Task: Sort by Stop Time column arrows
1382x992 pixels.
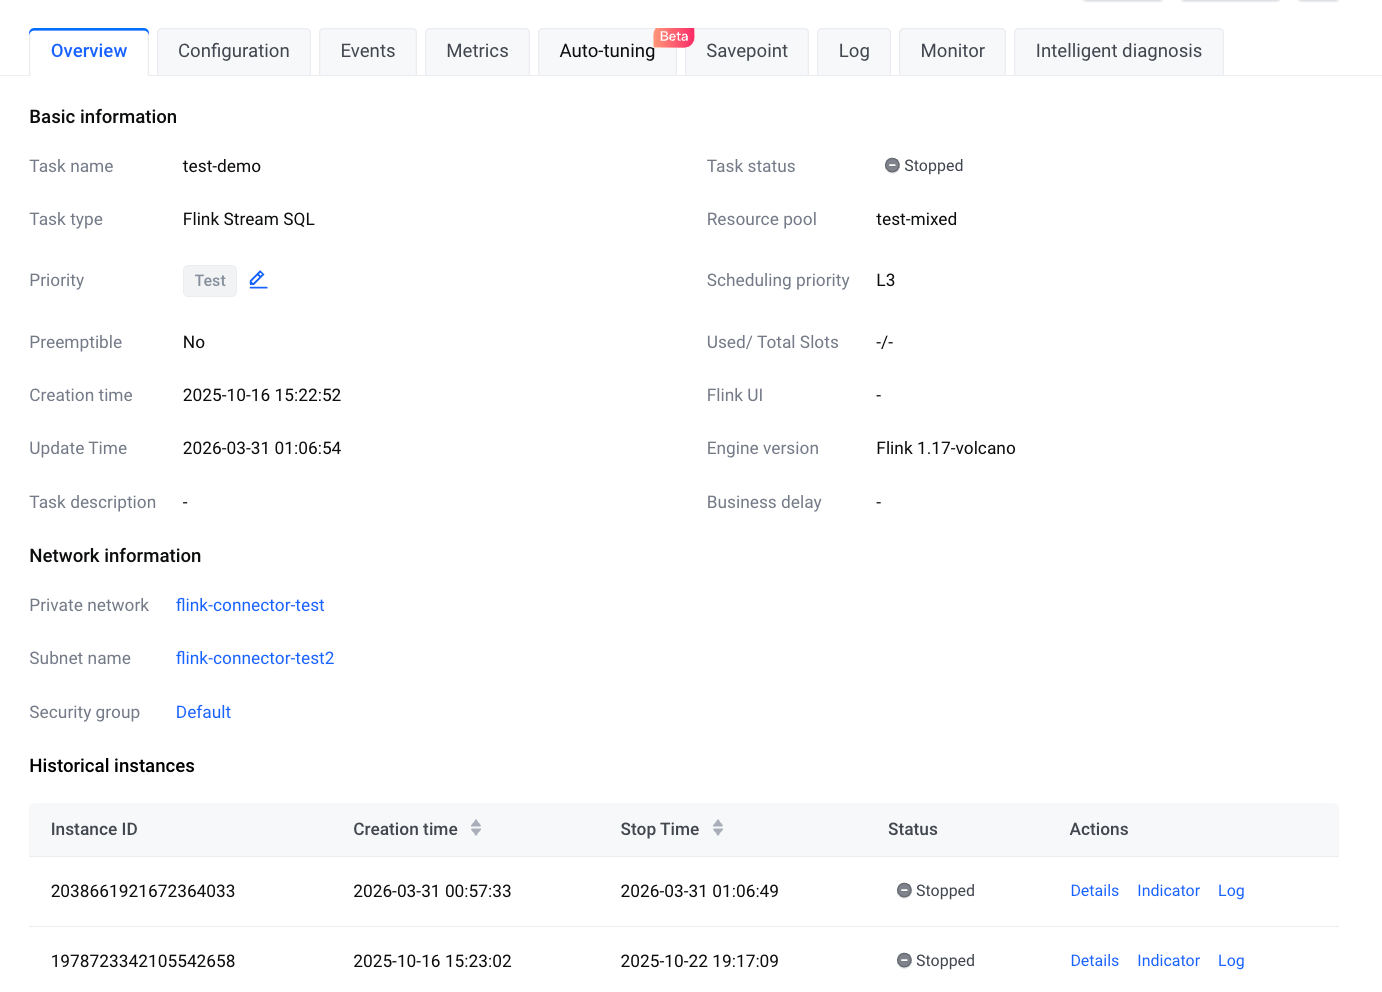Action: coord(718,828)
